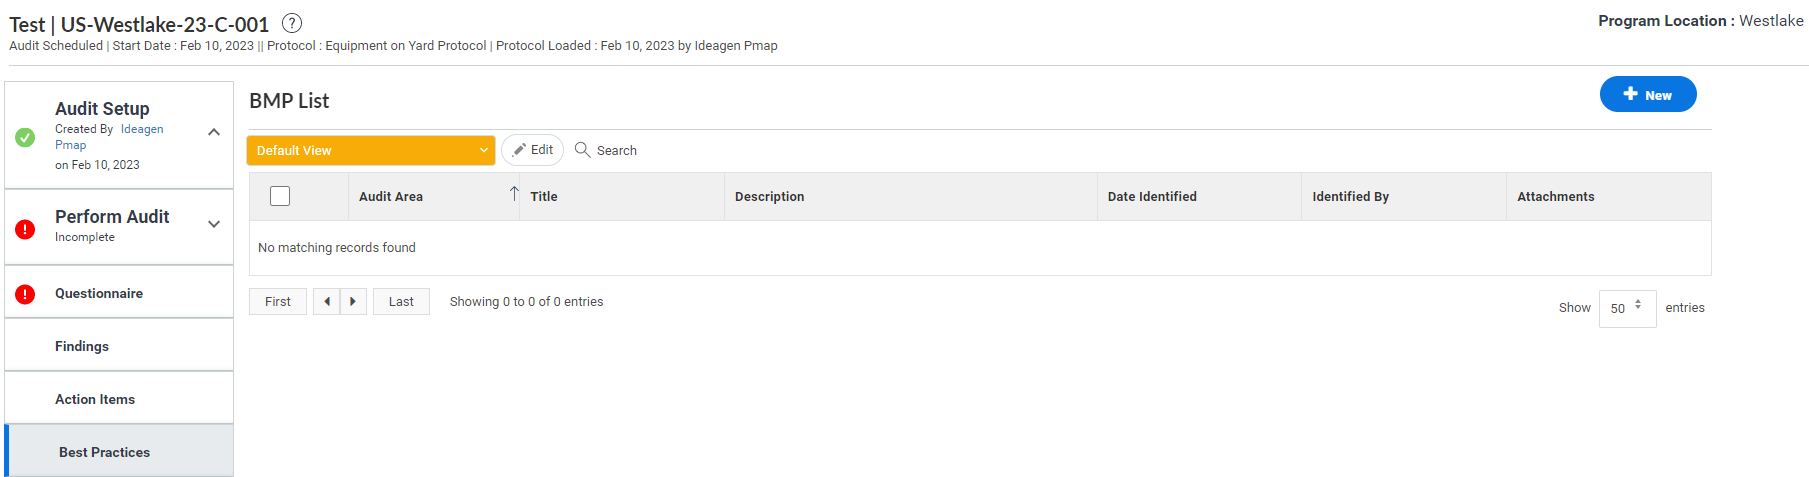The image size is (1809, 477).
Task: Click the Search magnifier icon
Action: 582,149
